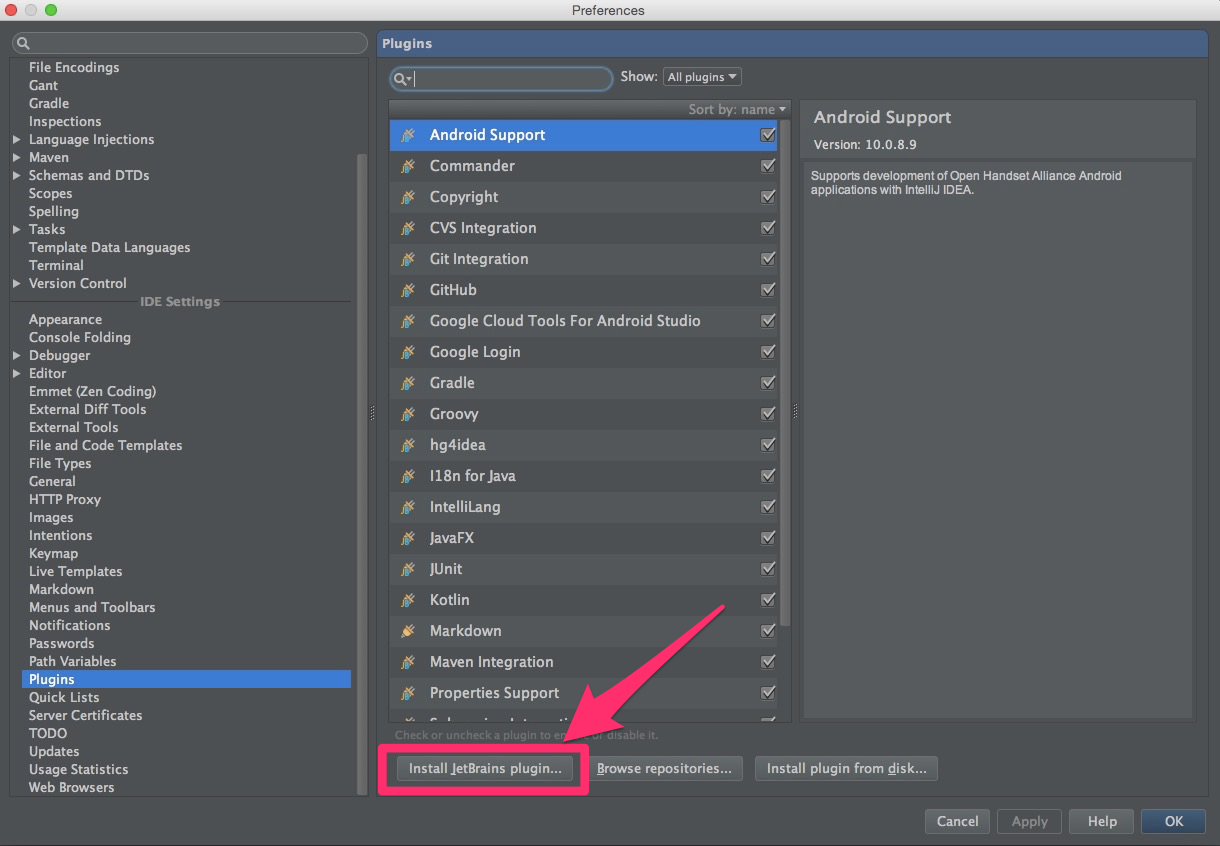Viewport: 1220px width, 846px height.
Task: Click the JUnit plugin icon
Action: click(x=408, y=569)
